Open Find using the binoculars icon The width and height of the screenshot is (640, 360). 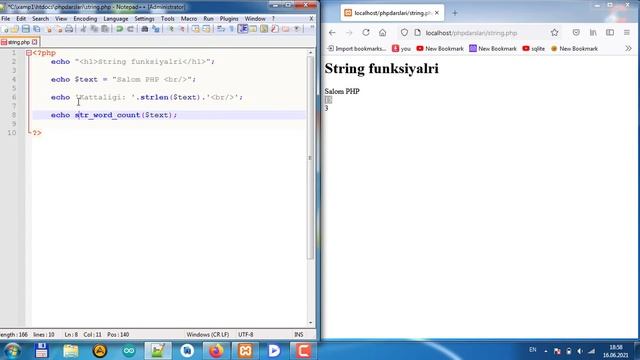[x=144, y=29]
